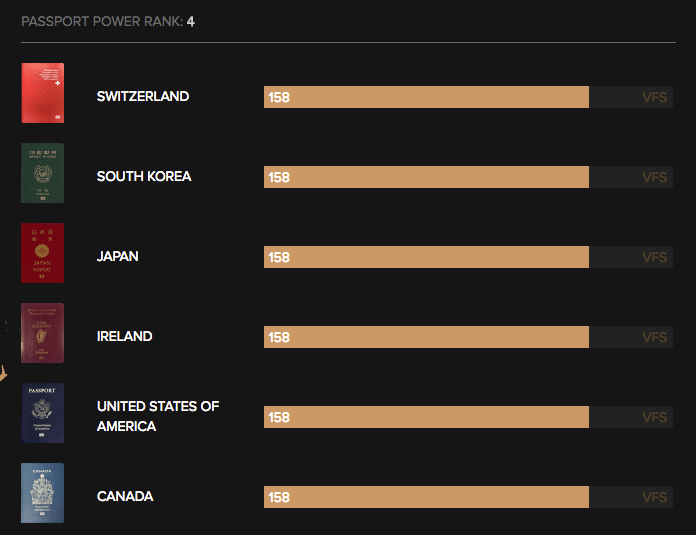Open the Japan passport cover image
This screenshot has height=535, width=696.
tap(43, 253)
